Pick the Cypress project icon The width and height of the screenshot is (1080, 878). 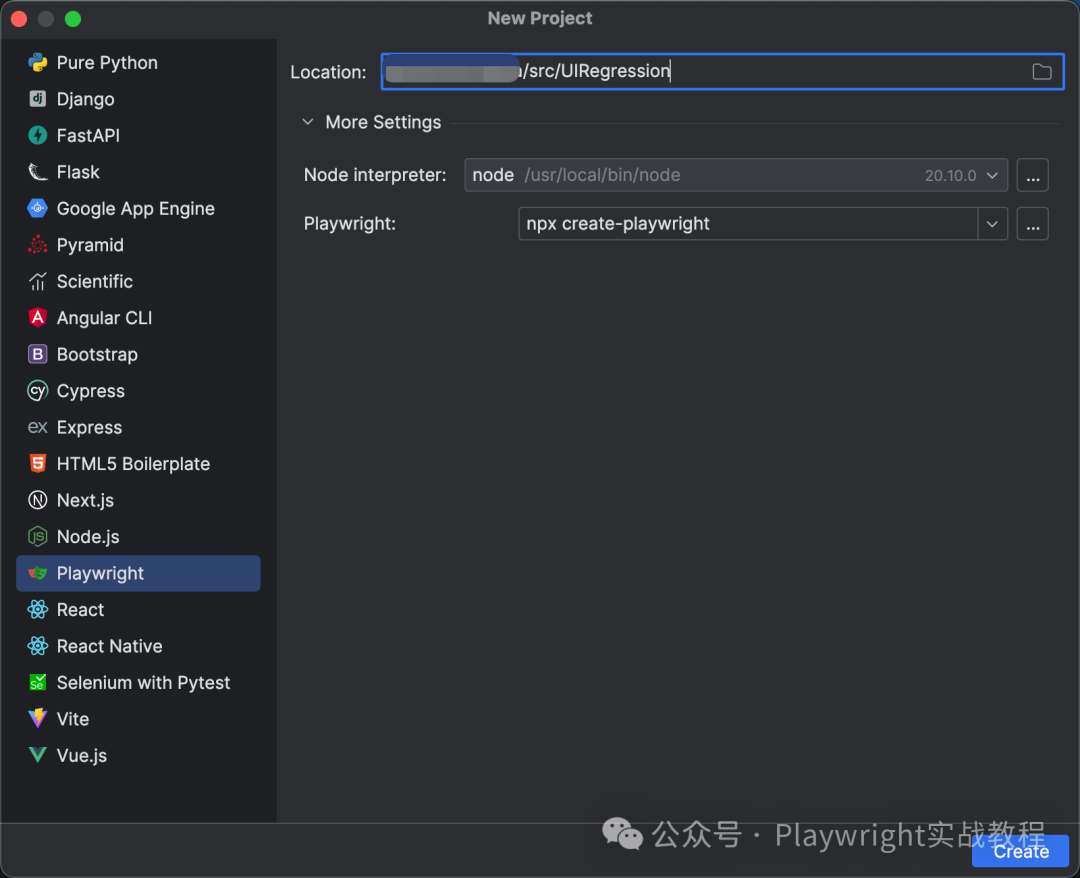point(38,391)
